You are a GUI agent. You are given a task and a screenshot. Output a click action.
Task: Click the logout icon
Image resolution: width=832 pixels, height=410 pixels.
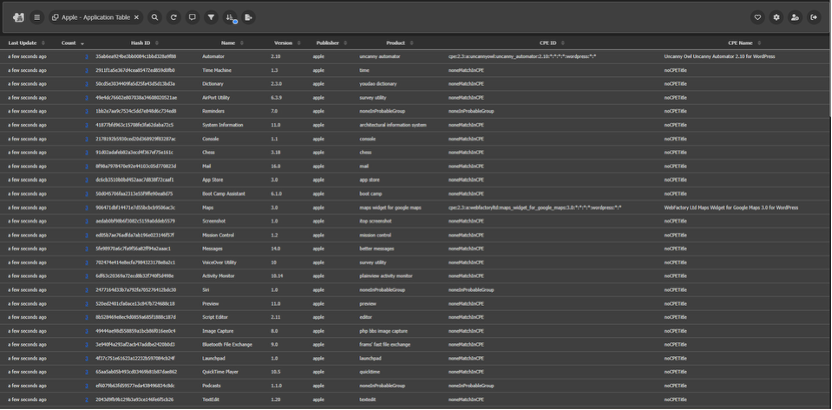(x=814, y=17)
